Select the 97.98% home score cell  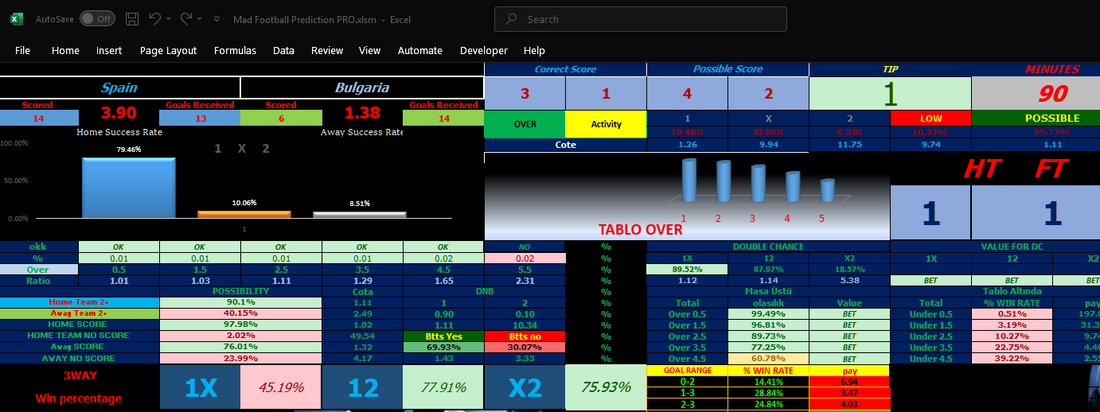(241, 325)
